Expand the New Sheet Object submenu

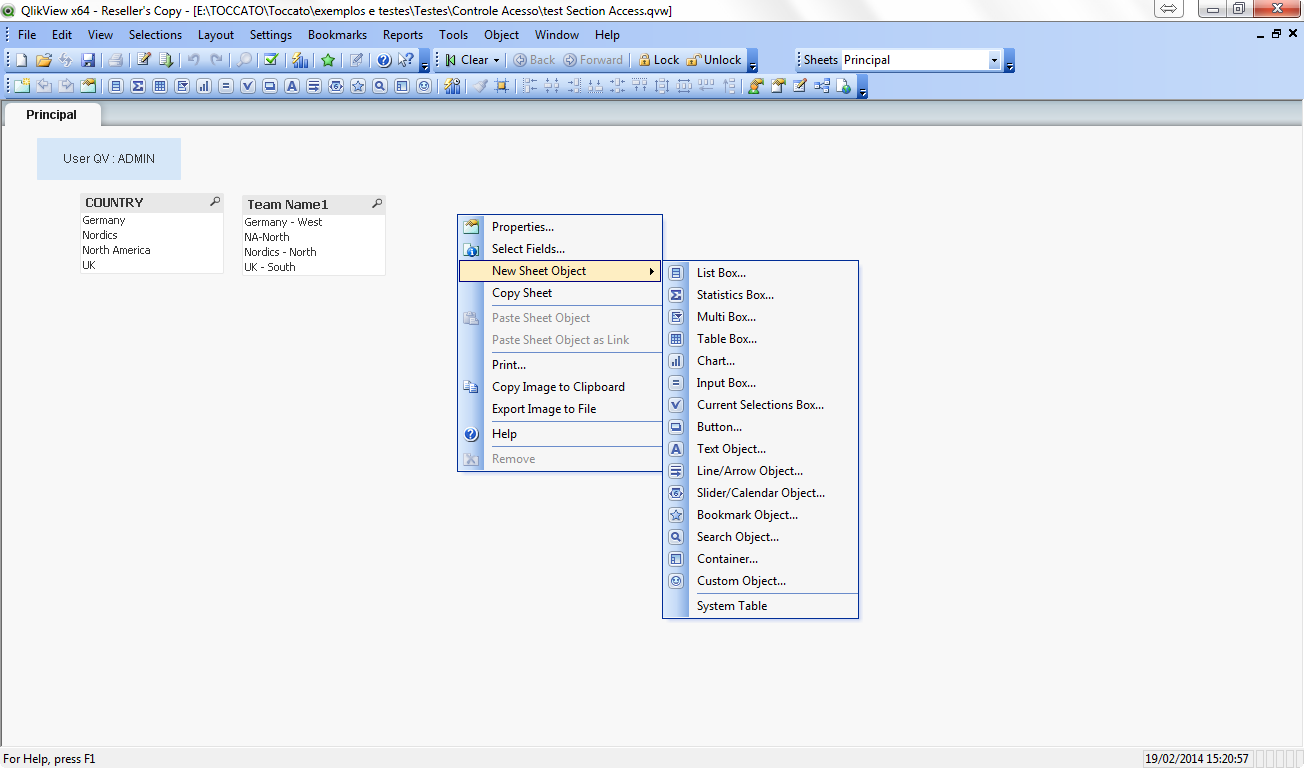pyautogui.click(x=560, y=271)
